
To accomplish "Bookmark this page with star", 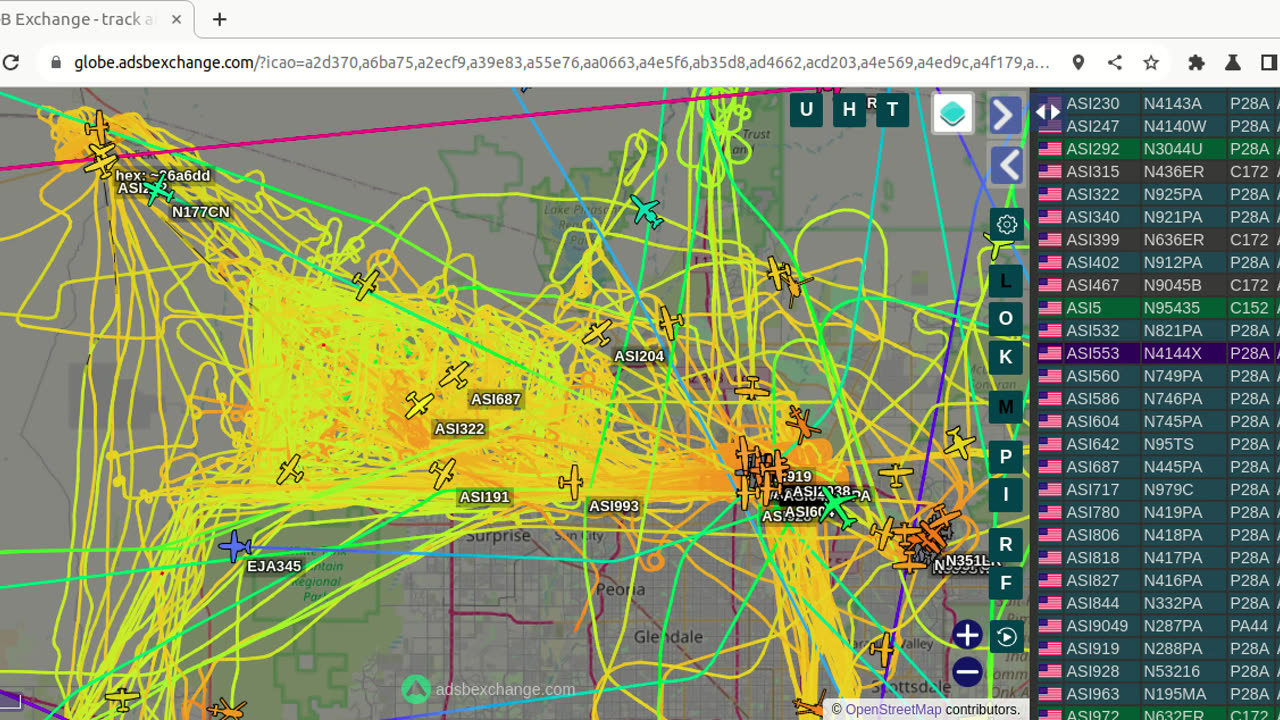I will point(1151,62).
